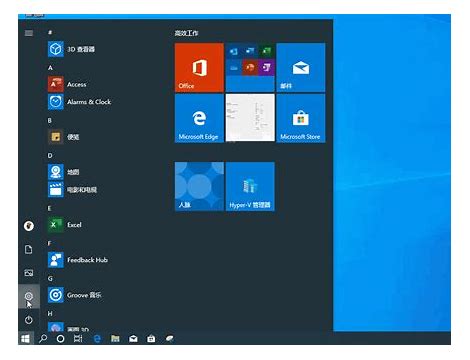This screenshot has width=470, height=360.
Task: Open the Movies & TV app icon
Action: [x=56, y=190]
